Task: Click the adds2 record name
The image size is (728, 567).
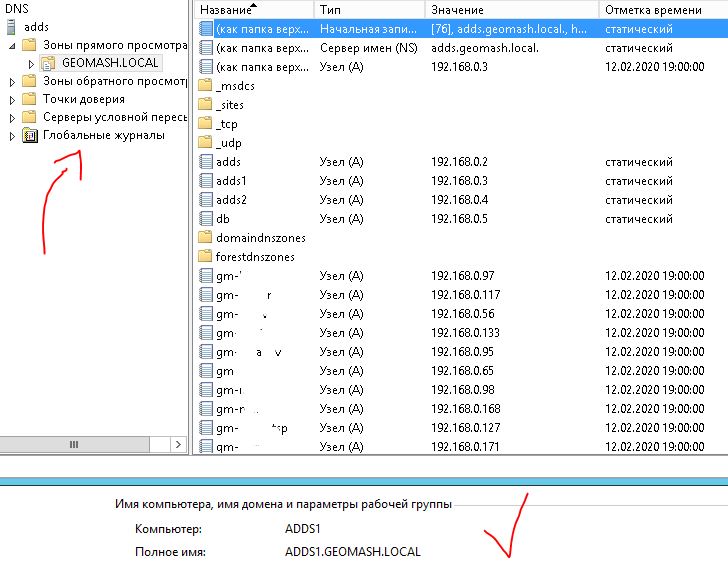Action: pos(231,200)
